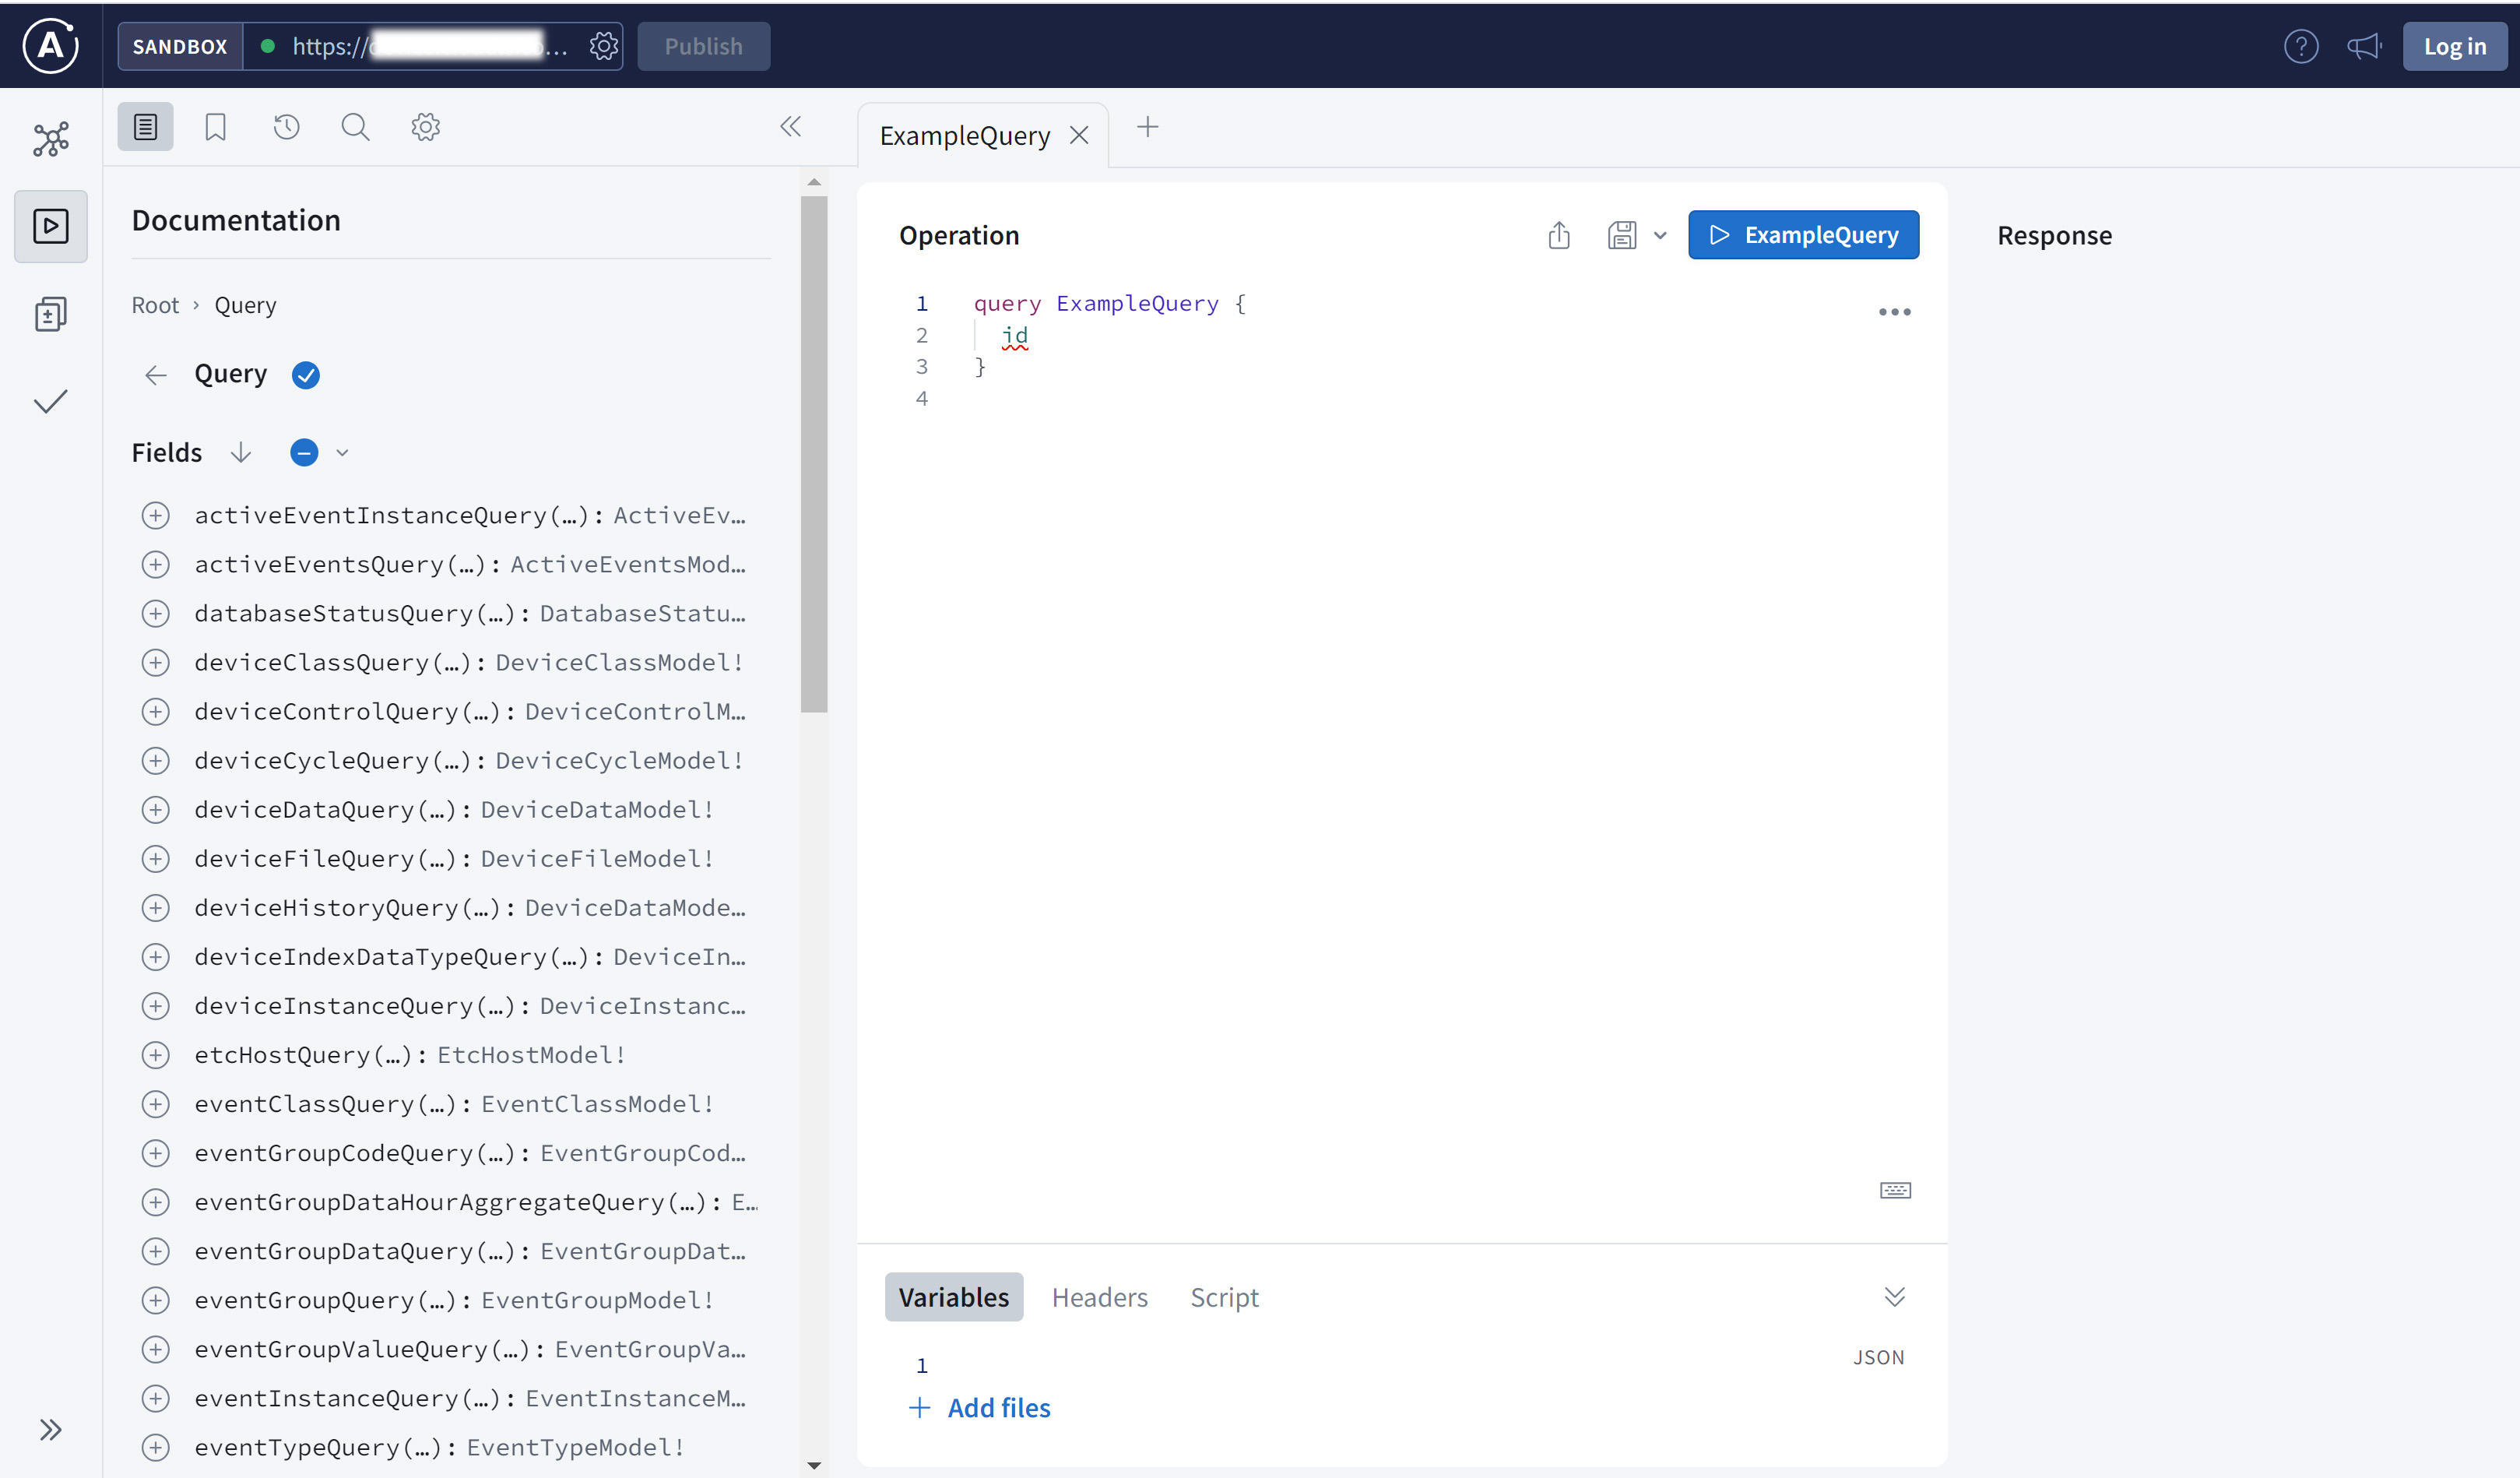Add deviceClassQuery field with plus circle
This screenshot has height=1478, width=2520.
pyautogui.click(x=155, y=663)
